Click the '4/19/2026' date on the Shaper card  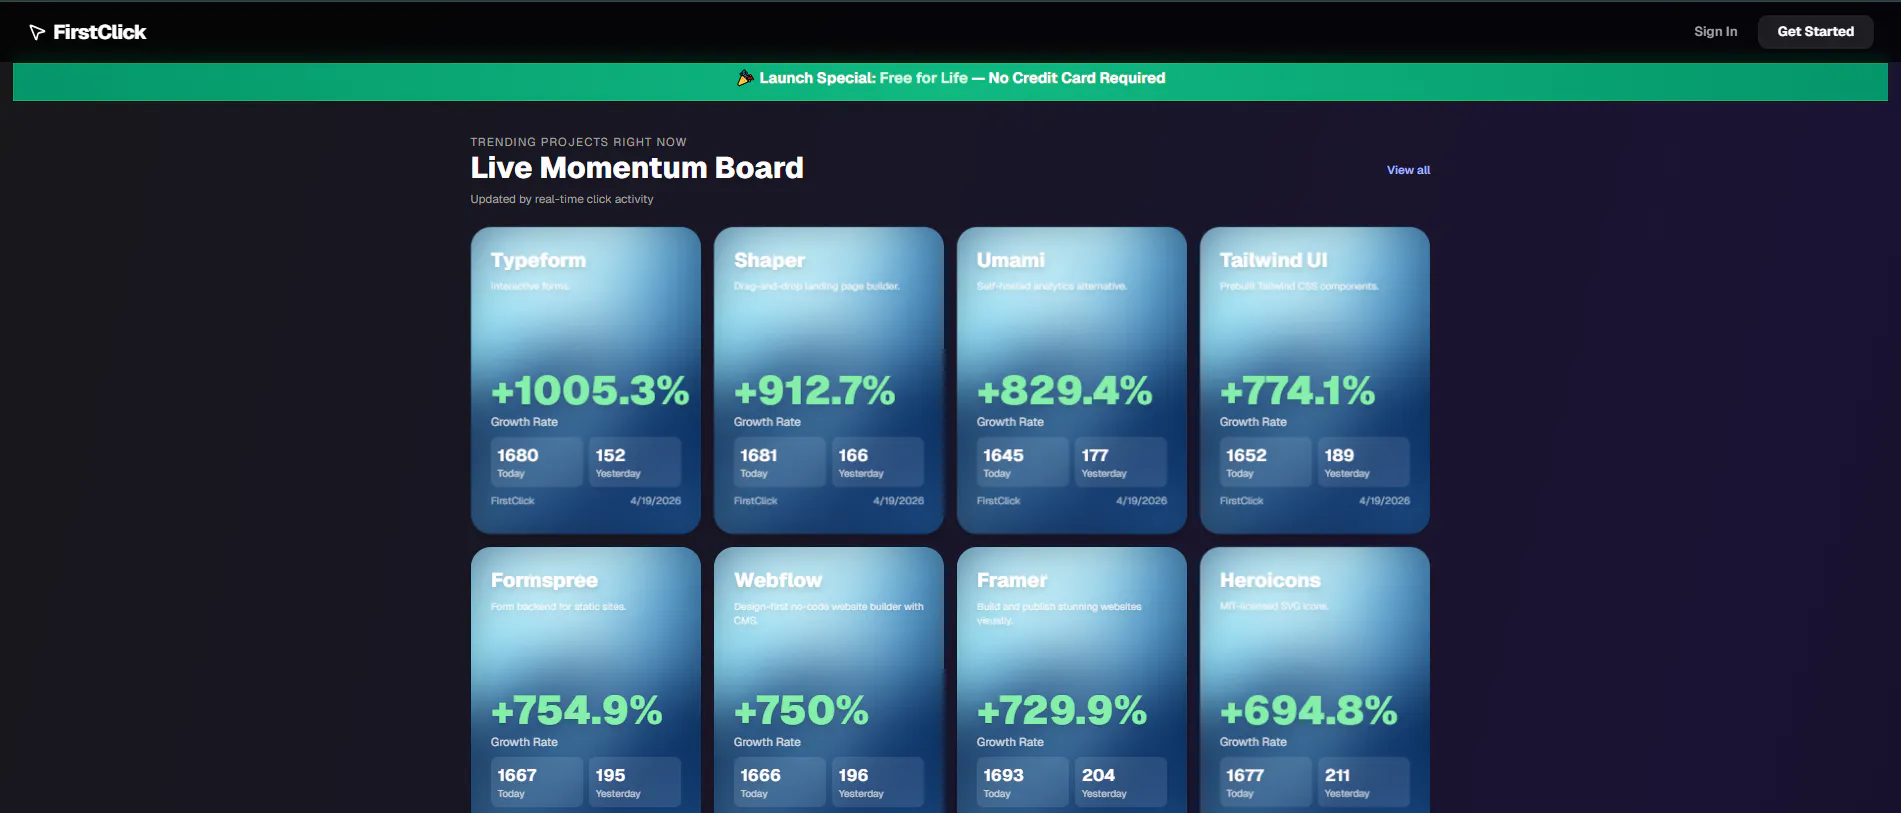point(898,501)
